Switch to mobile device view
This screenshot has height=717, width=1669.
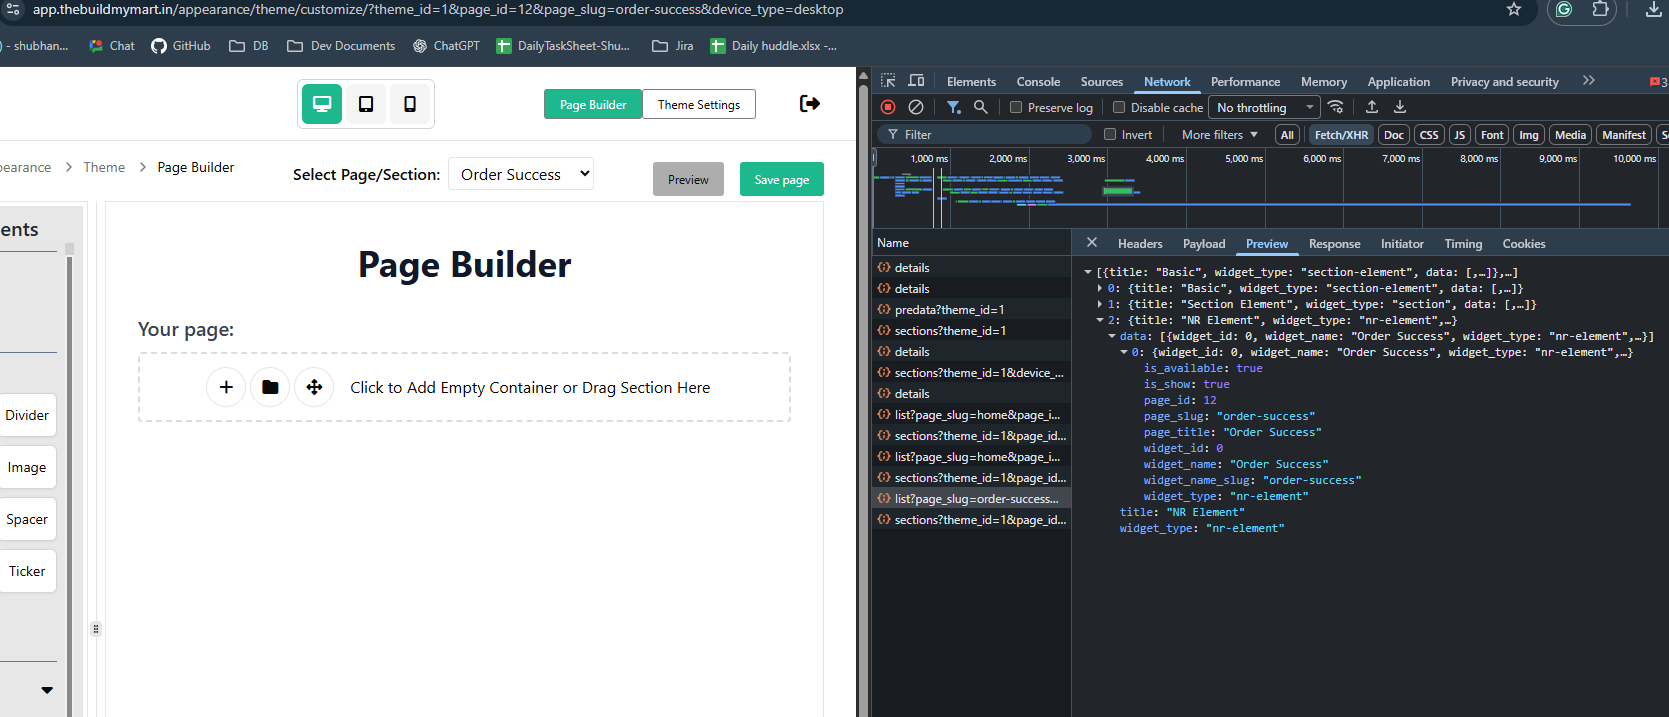pyautogui.click(x=410, y=104)
